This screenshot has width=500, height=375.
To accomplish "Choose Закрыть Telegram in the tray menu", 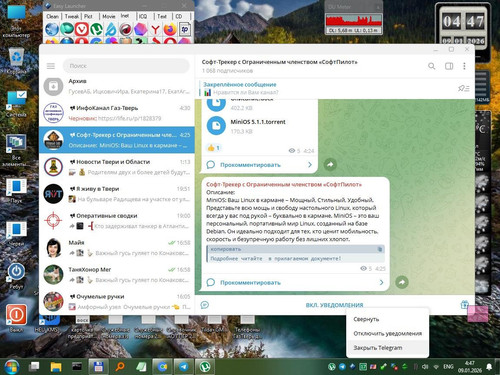I will click(x=388, y=348).
